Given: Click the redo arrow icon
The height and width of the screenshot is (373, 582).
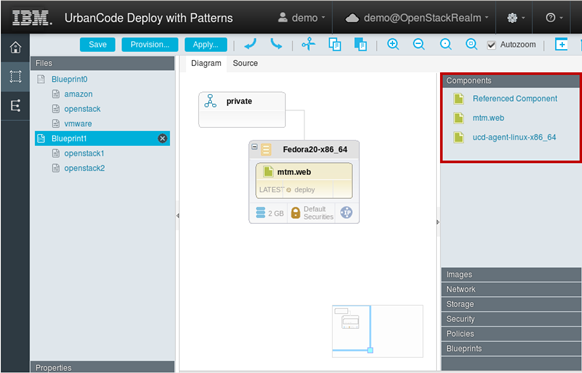Looking at the screenshot, I should point(276,45).
